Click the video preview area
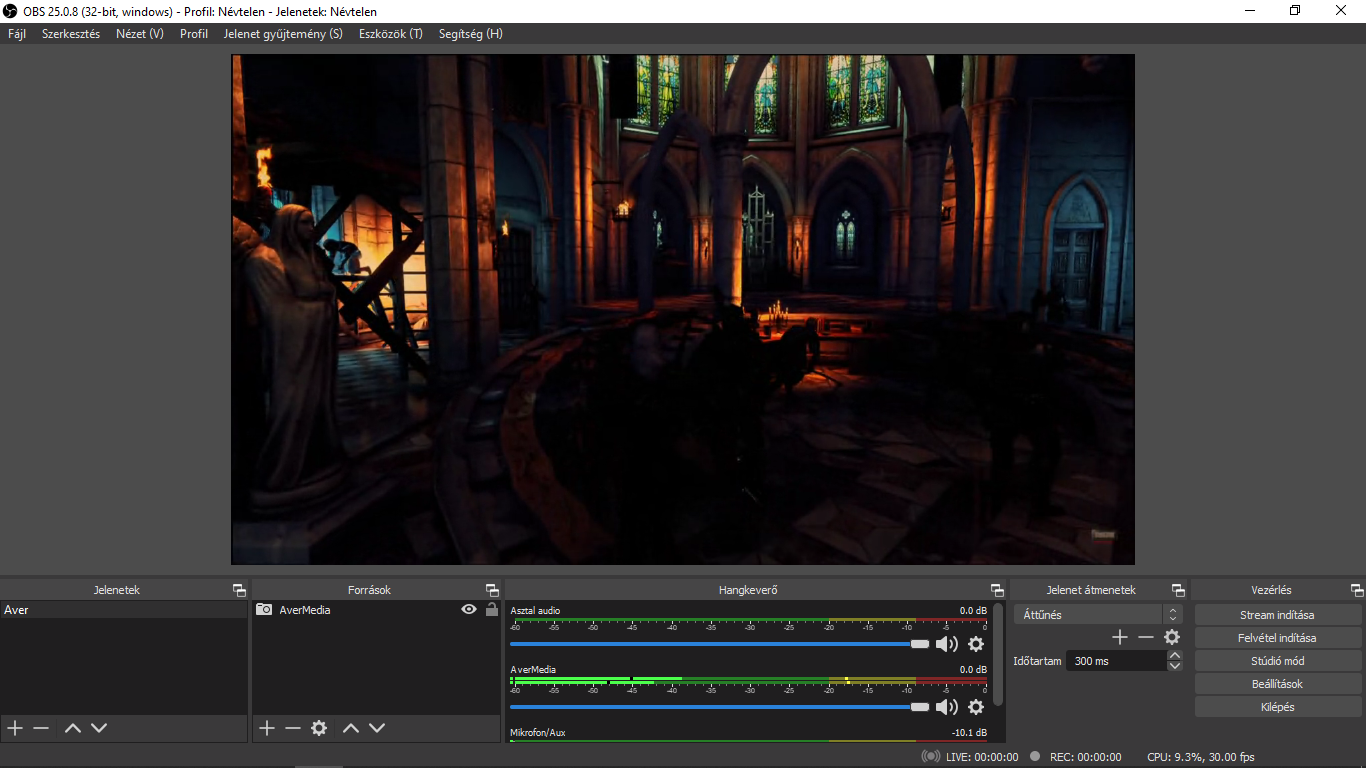Image resolution: width=1366 pixels, height=768 pixels. tap(683, 310)
